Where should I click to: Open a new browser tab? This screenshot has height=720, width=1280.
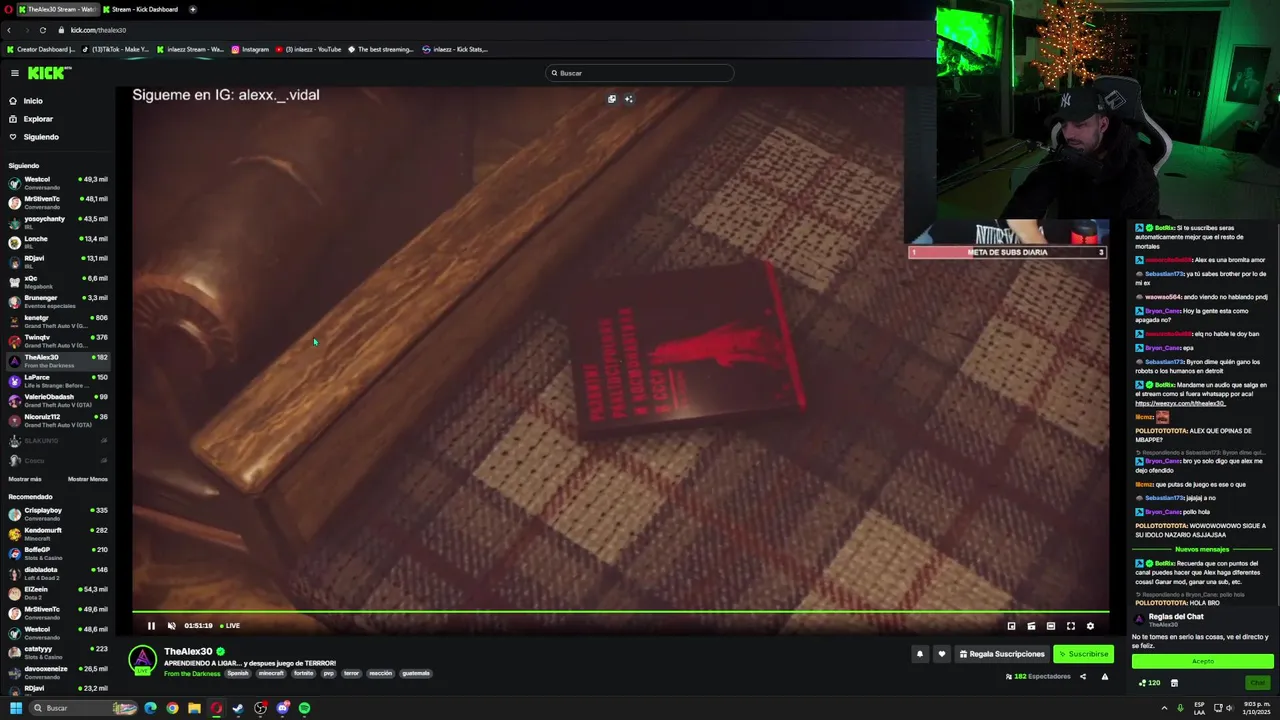pos(193,9)
